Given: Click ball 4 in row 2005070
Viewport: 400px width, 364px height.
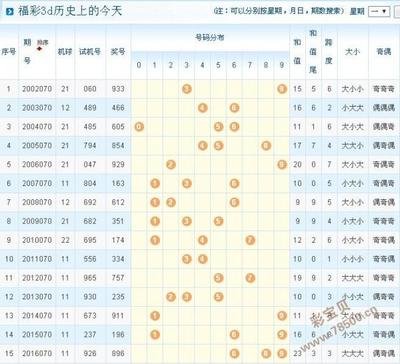Looking at the screenshot, I should (x=203, y=146).
